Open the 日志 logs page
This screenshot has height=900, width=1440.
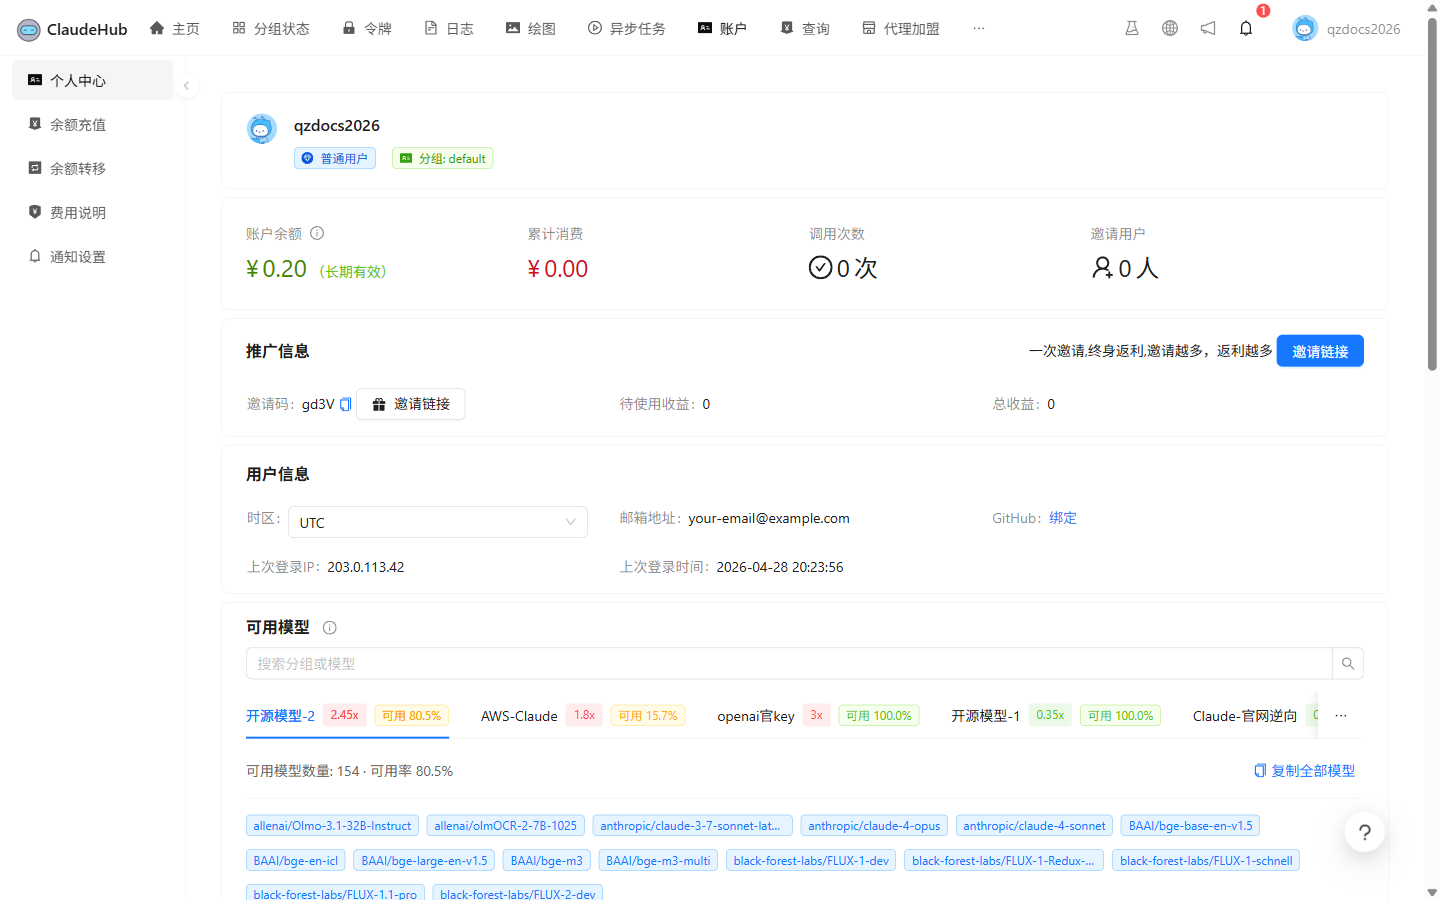tap(449, 29)
